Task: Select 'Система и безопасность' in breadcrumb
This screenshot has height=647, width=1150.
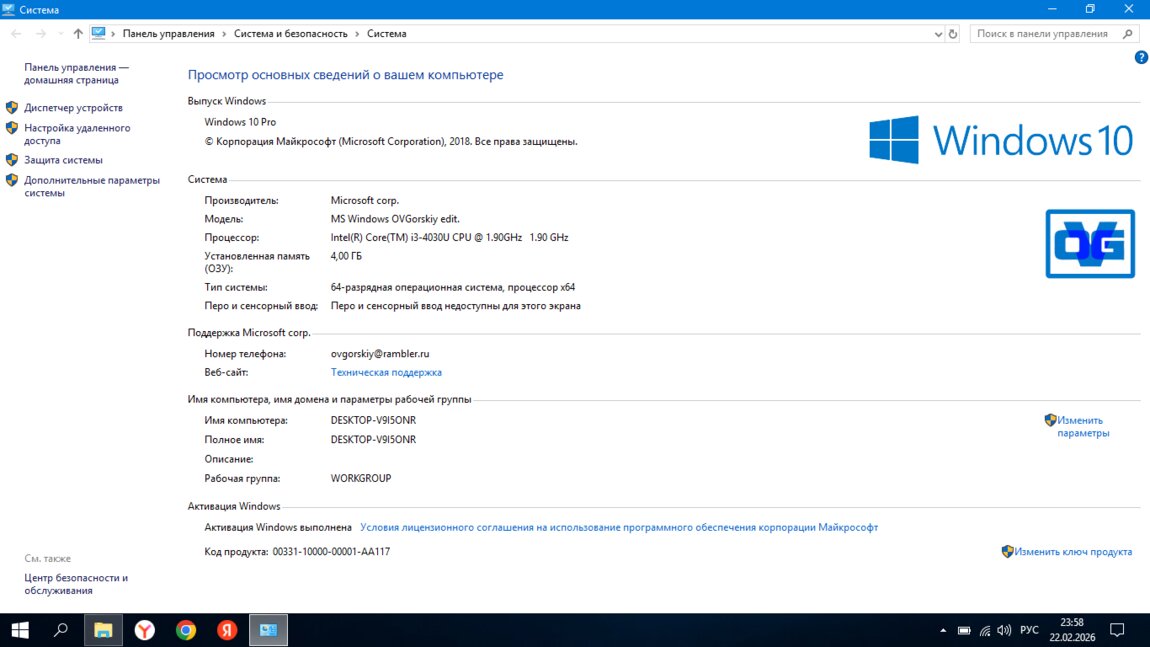Action: (290, 34)
